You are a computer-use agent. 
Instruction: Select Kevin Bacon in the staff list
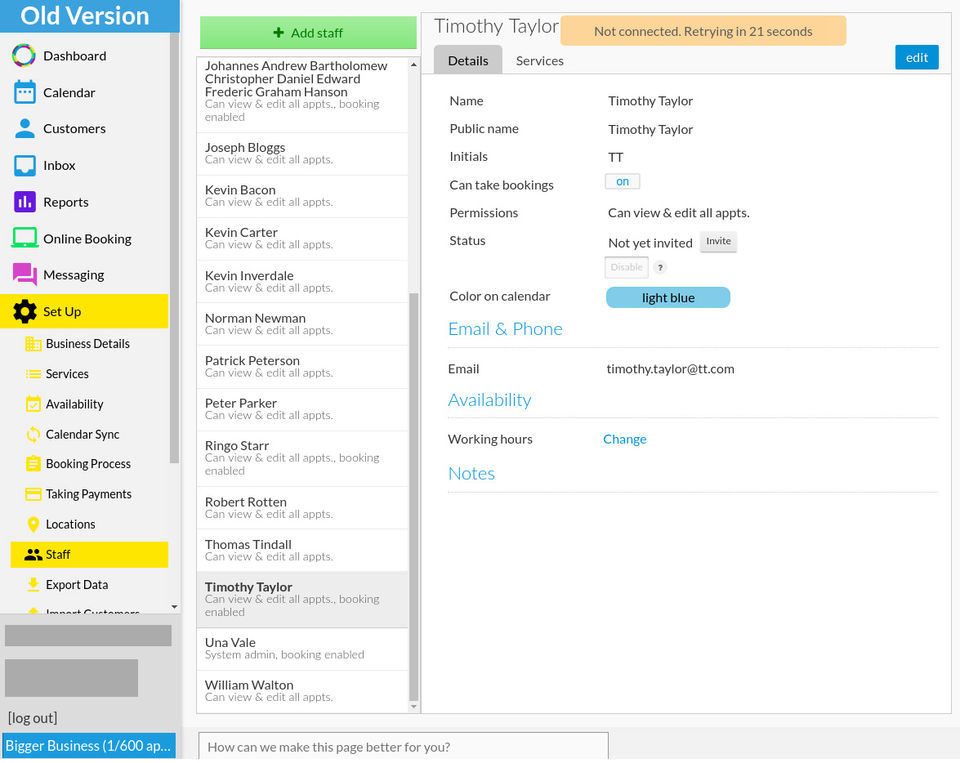tap(302, 197)
